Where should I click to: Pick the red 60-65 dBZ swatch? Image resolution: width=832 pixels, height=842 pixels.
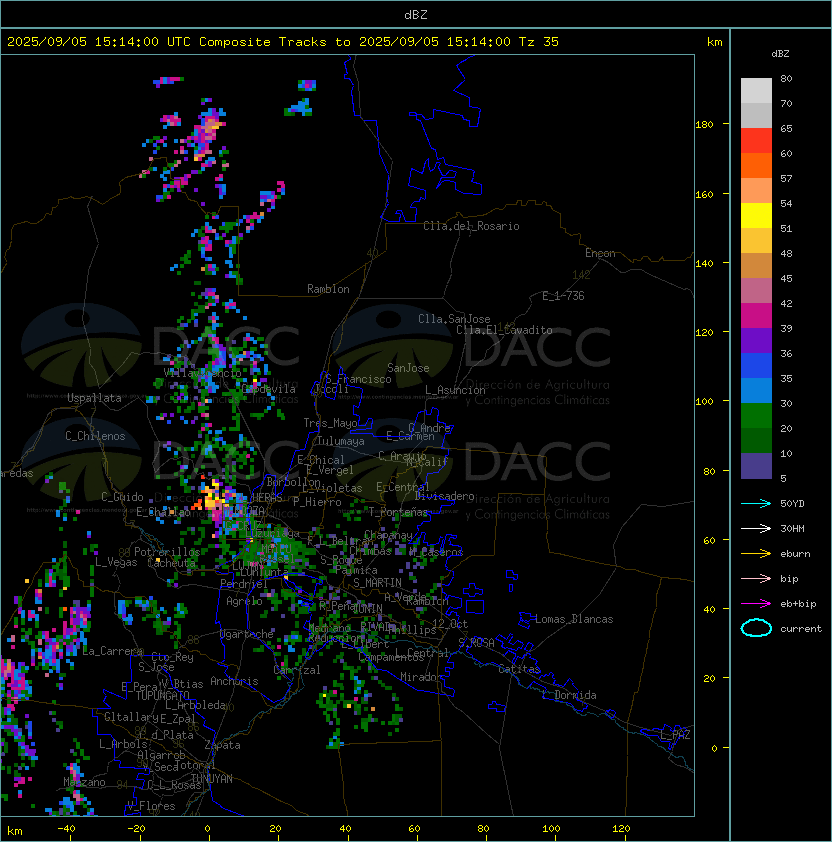pyautogui.click(x=756, y=141)
